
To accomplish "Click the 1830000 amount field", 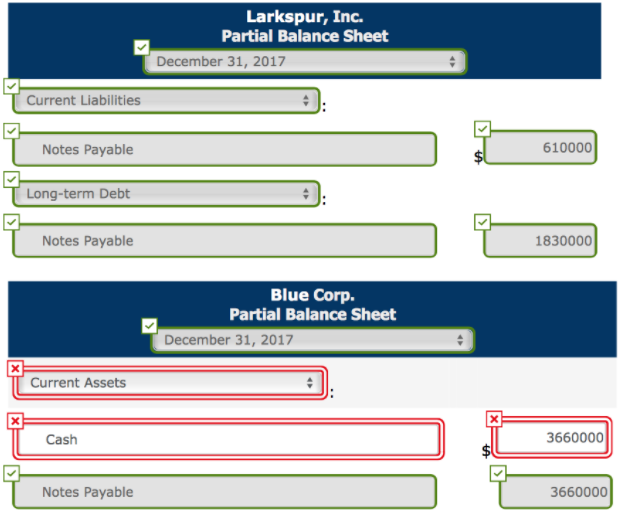I will click(x=540, y=240).
